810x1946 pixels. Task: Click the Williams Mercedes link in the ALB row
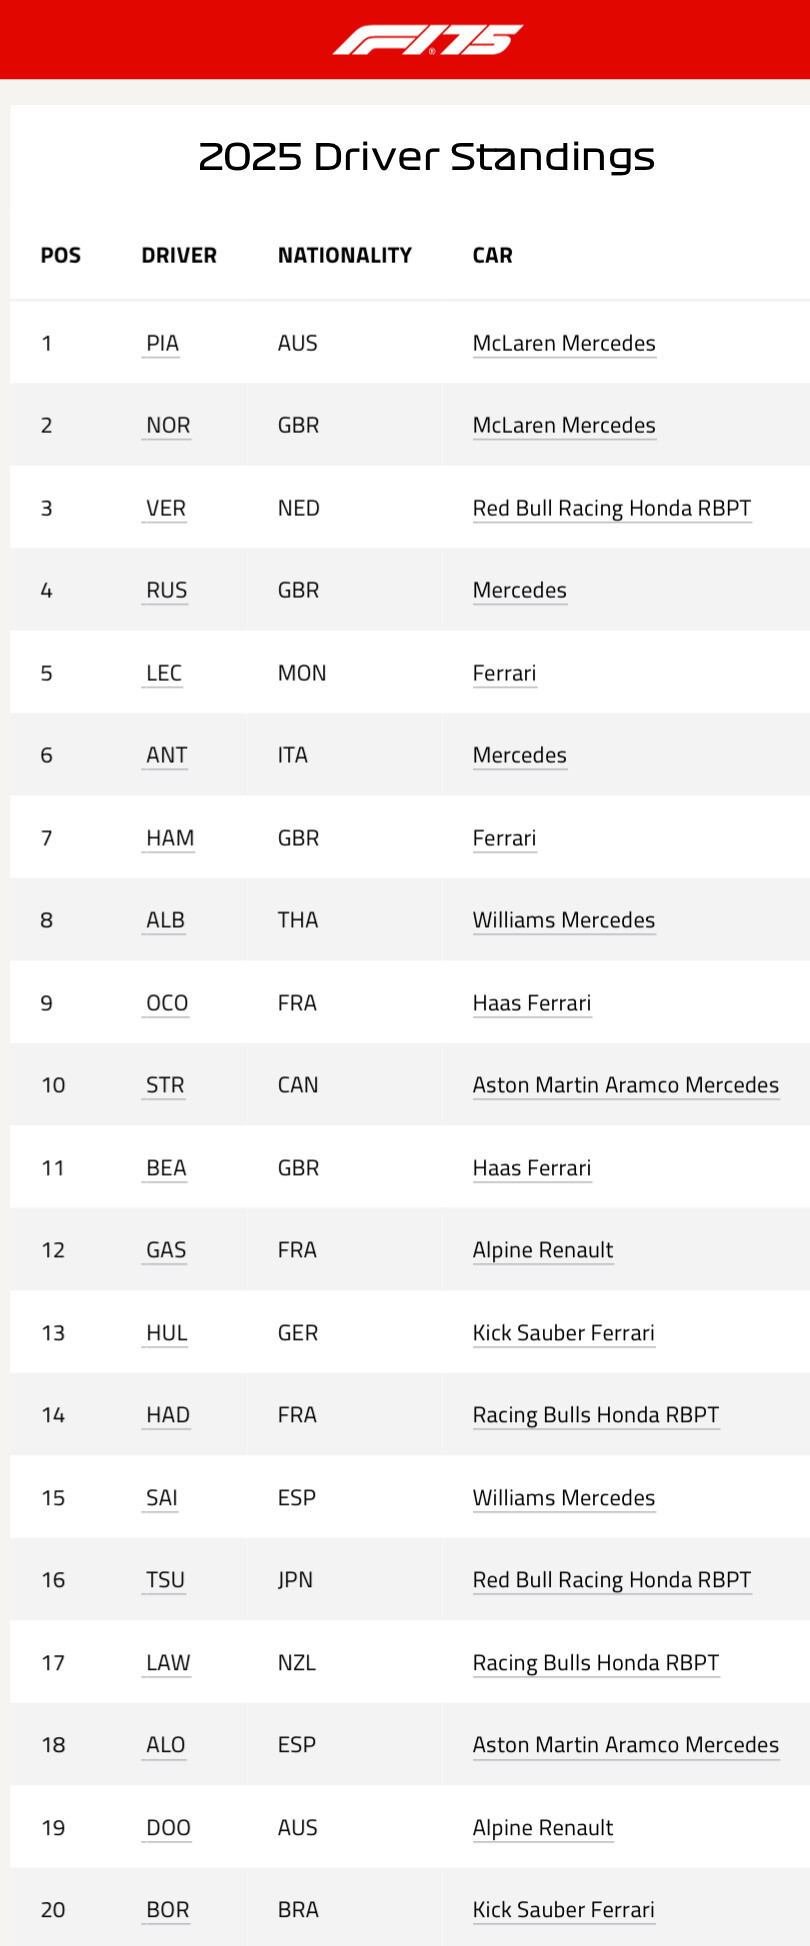point(564,920)
